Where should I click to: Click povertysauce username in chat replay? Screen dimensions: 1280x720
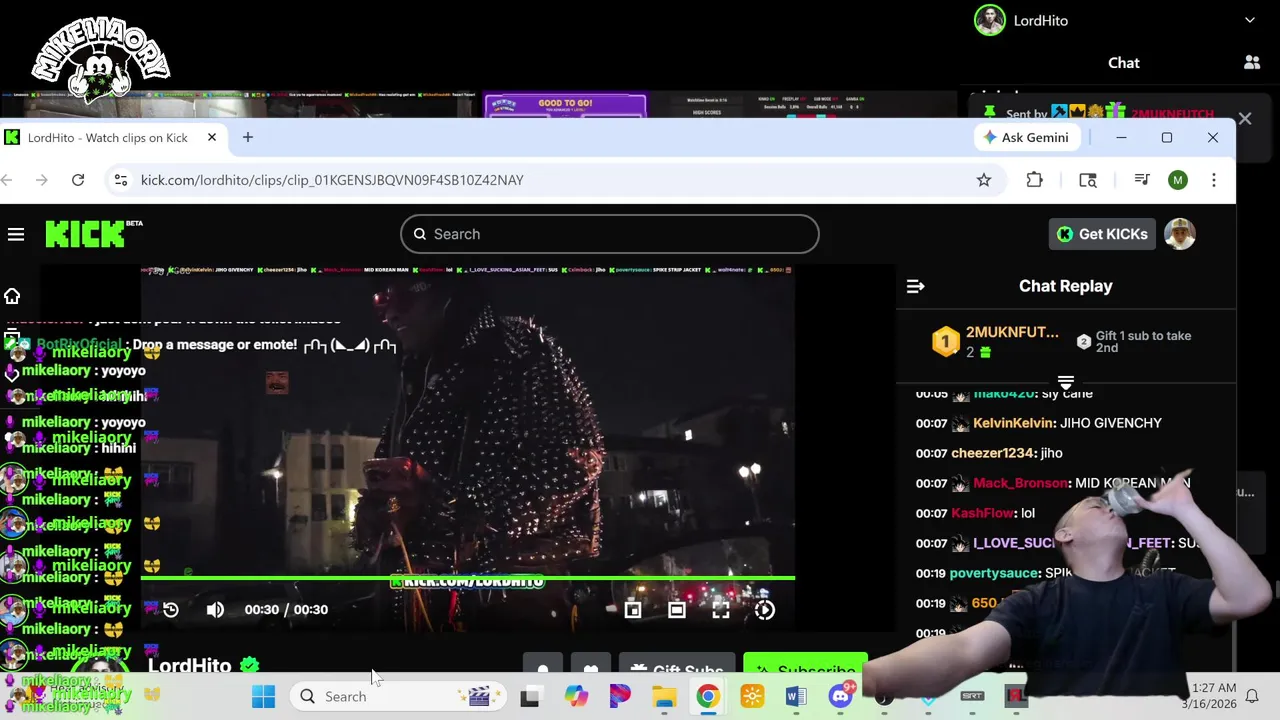pyautogui.click(x=994, y=573)
